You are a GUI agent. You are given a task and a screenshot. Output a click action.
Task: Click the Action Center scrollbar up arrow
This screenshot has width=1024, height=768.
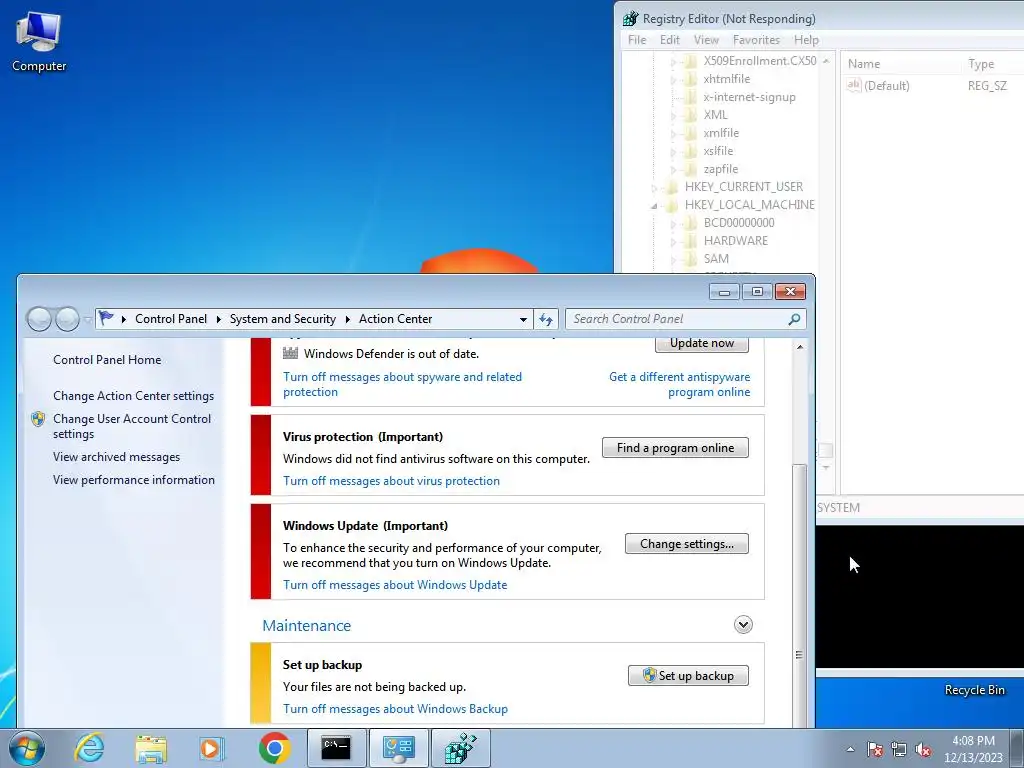point(799,347)
